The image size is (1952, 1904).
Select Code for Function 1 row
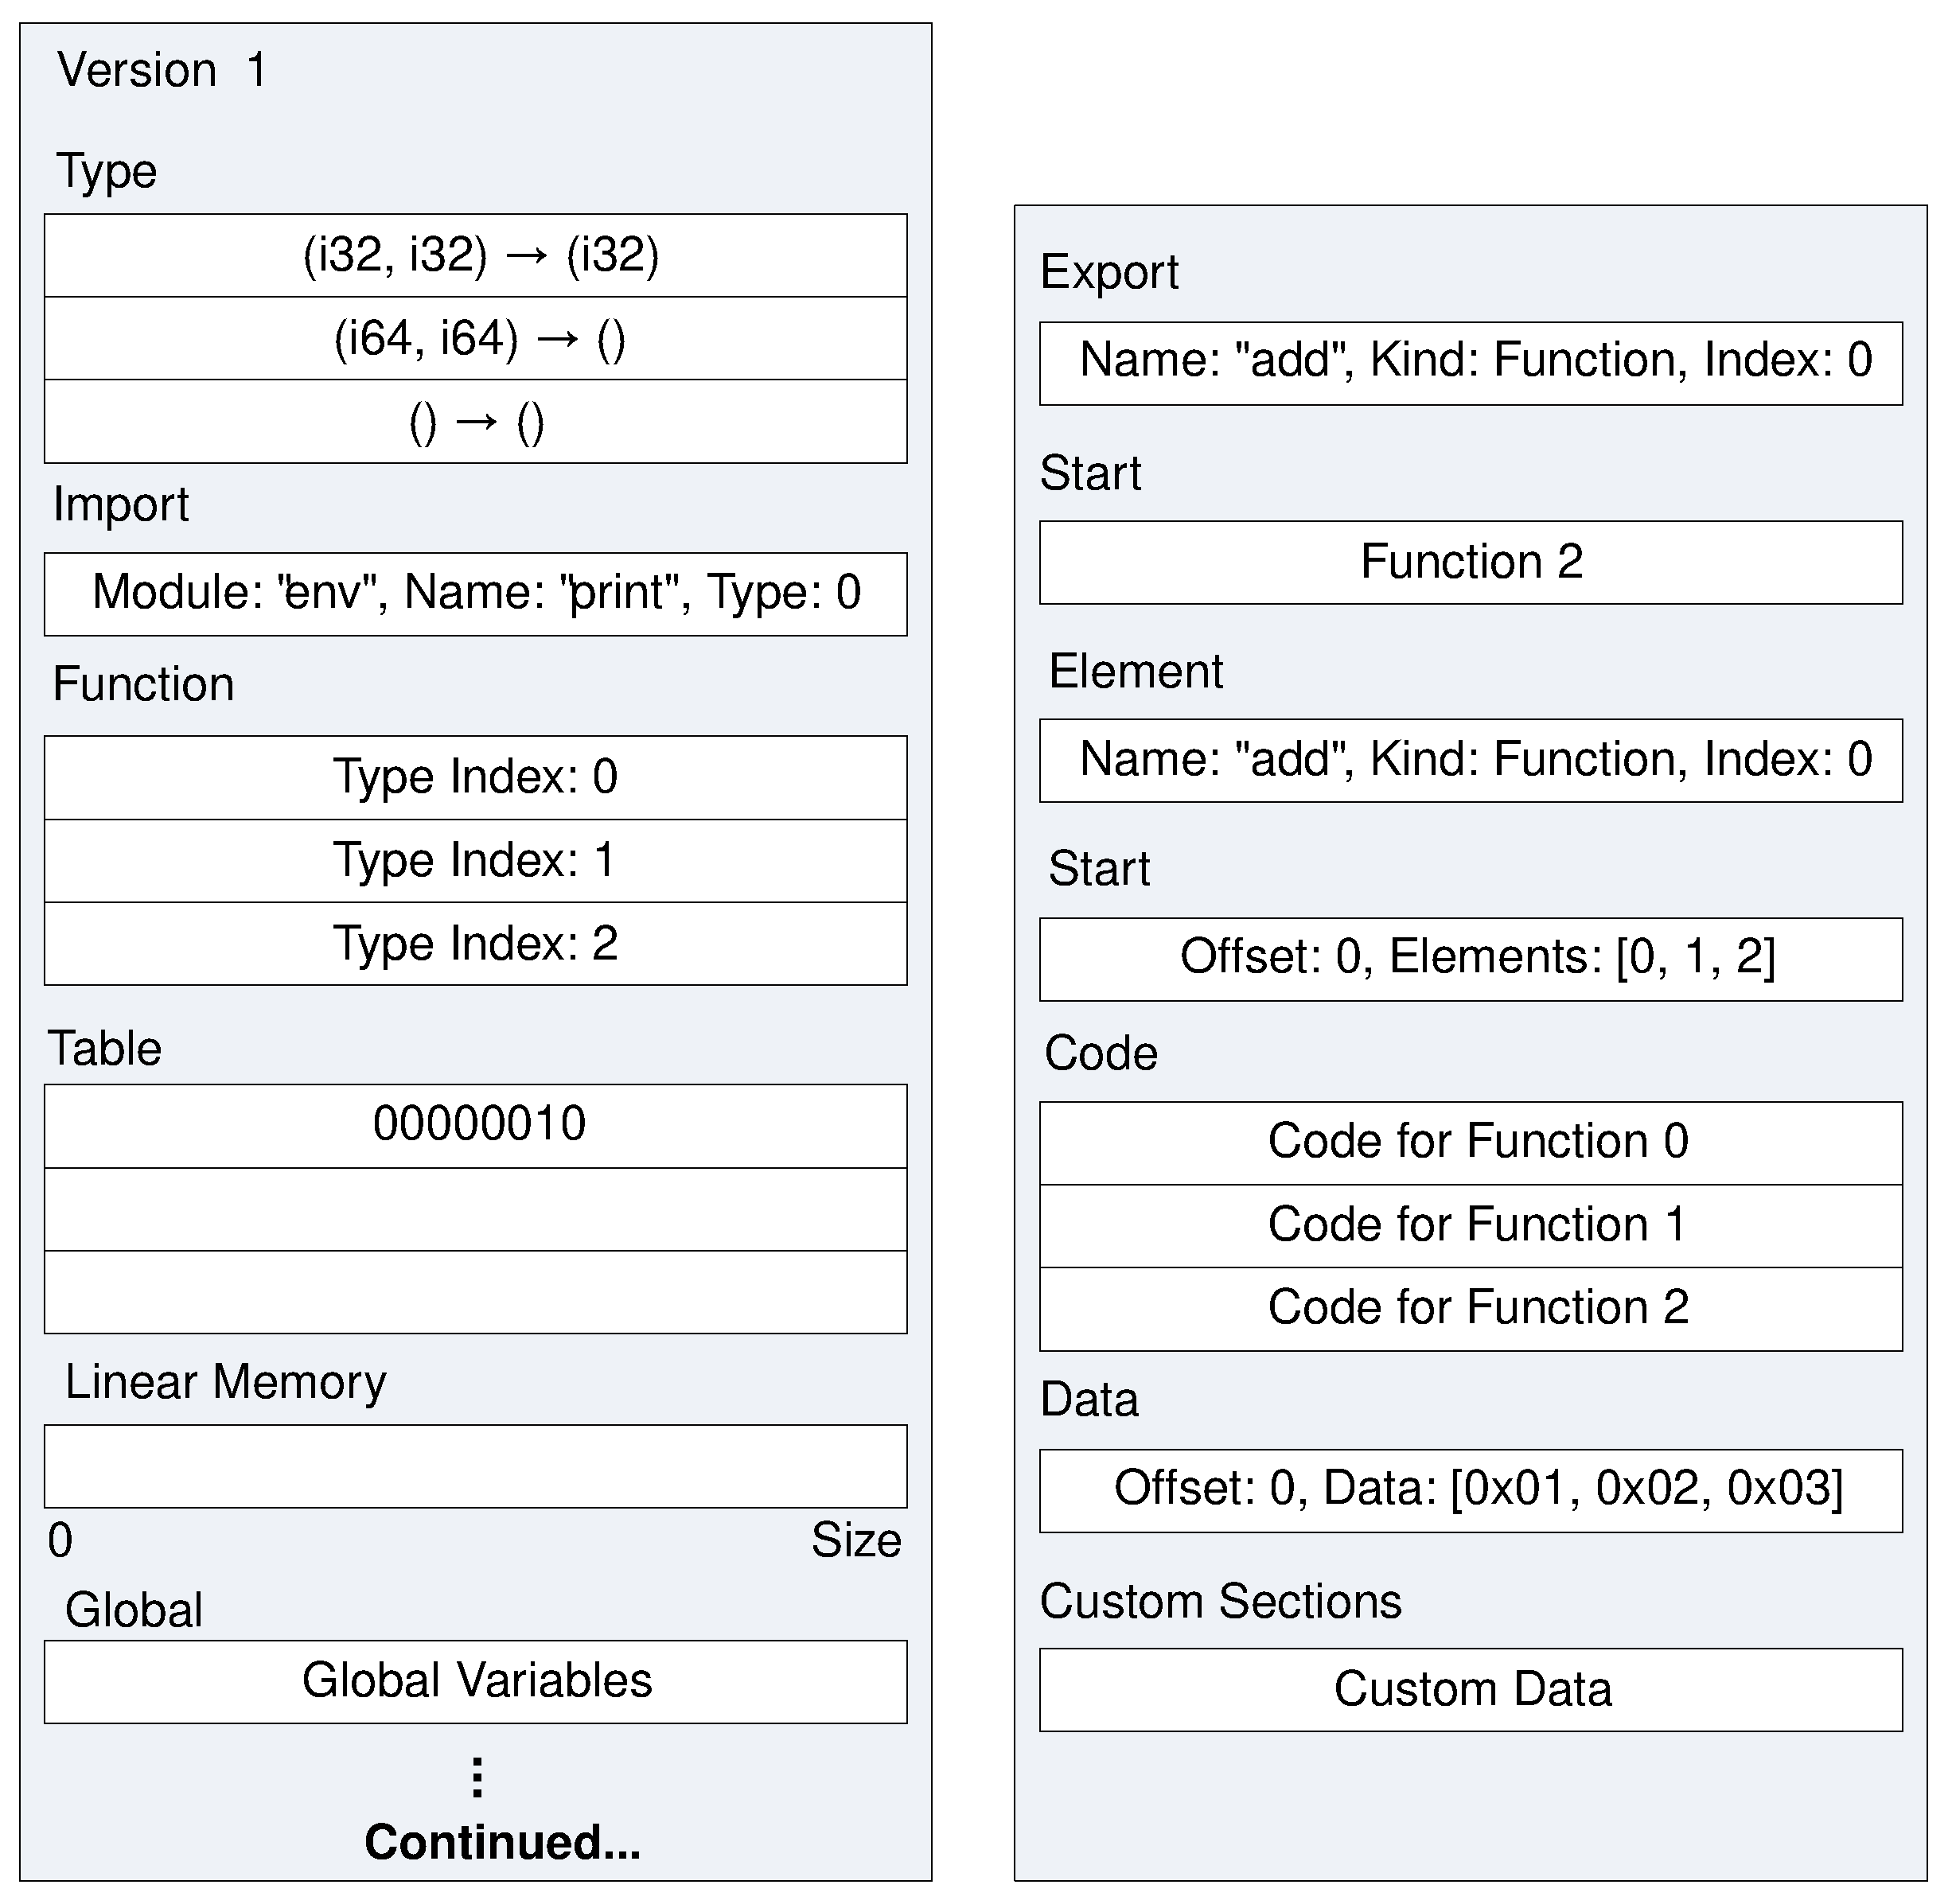[x=1470, y=1225]
